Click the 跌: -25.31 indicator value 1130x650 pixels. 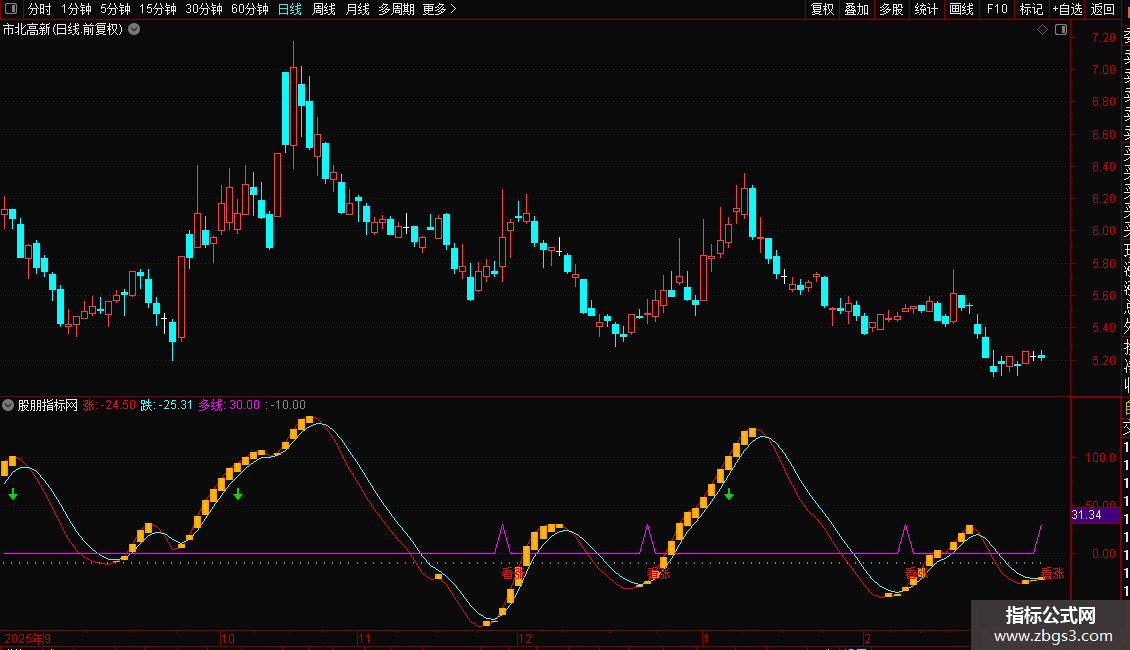click(166, 405)
